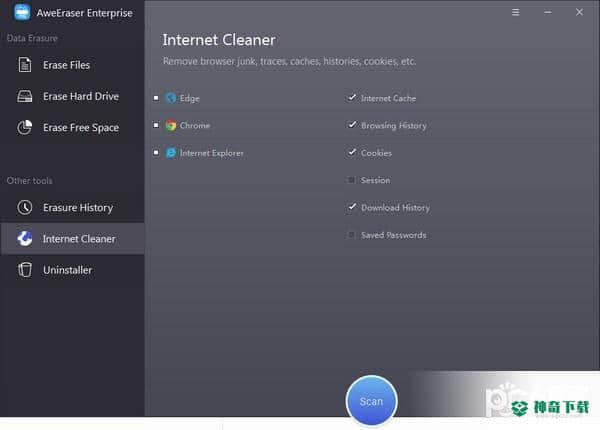Open the Erasure History section
The width and height of the screenshot is (600, 430).
[x=72, y=207]
